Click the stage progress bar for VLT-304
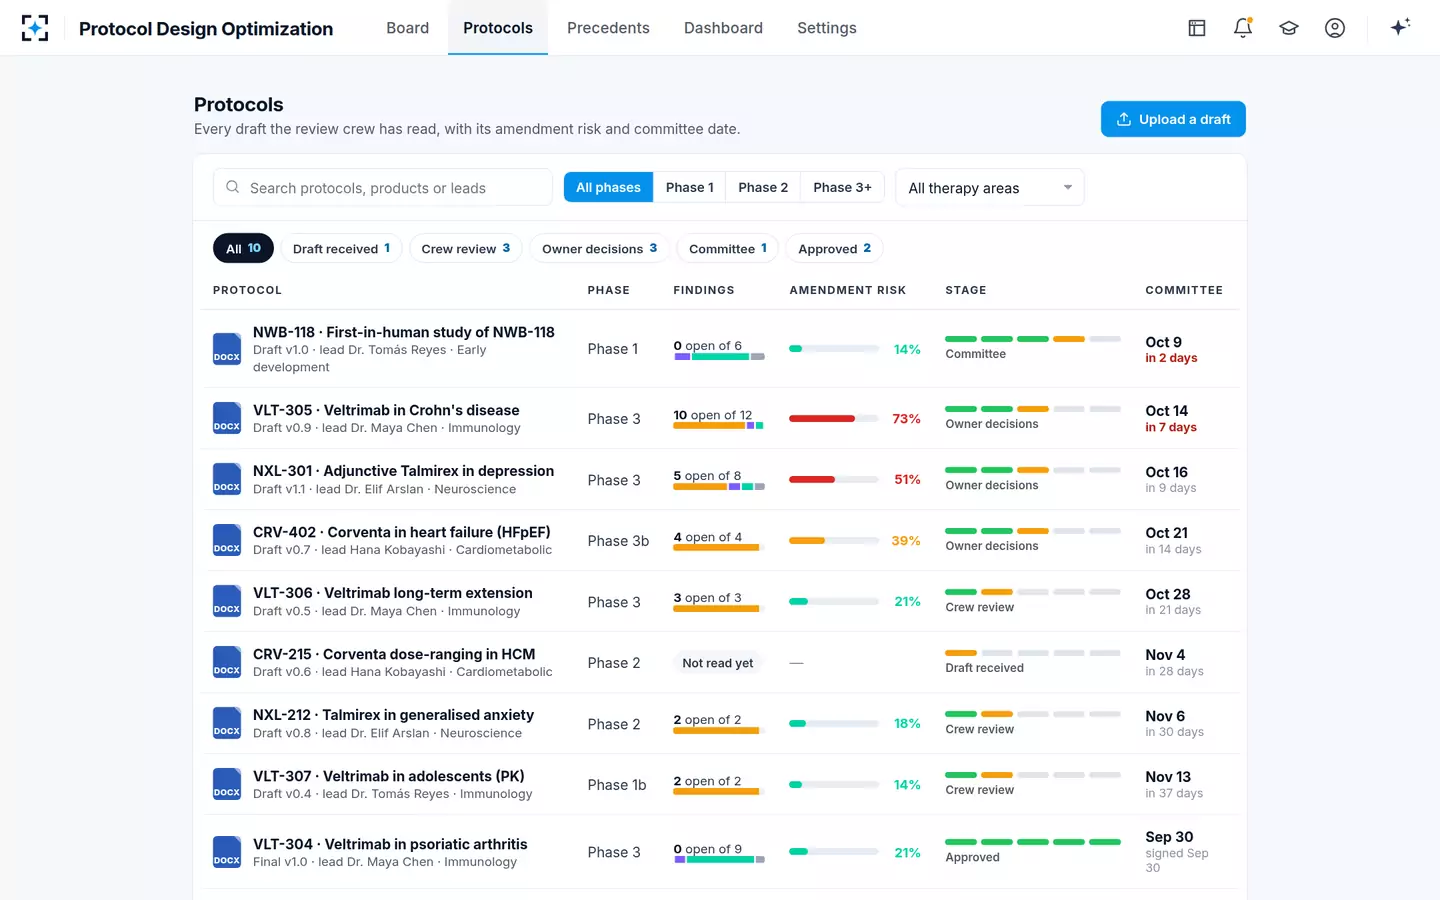The image size is (1440, 900). pos(1033,842)
